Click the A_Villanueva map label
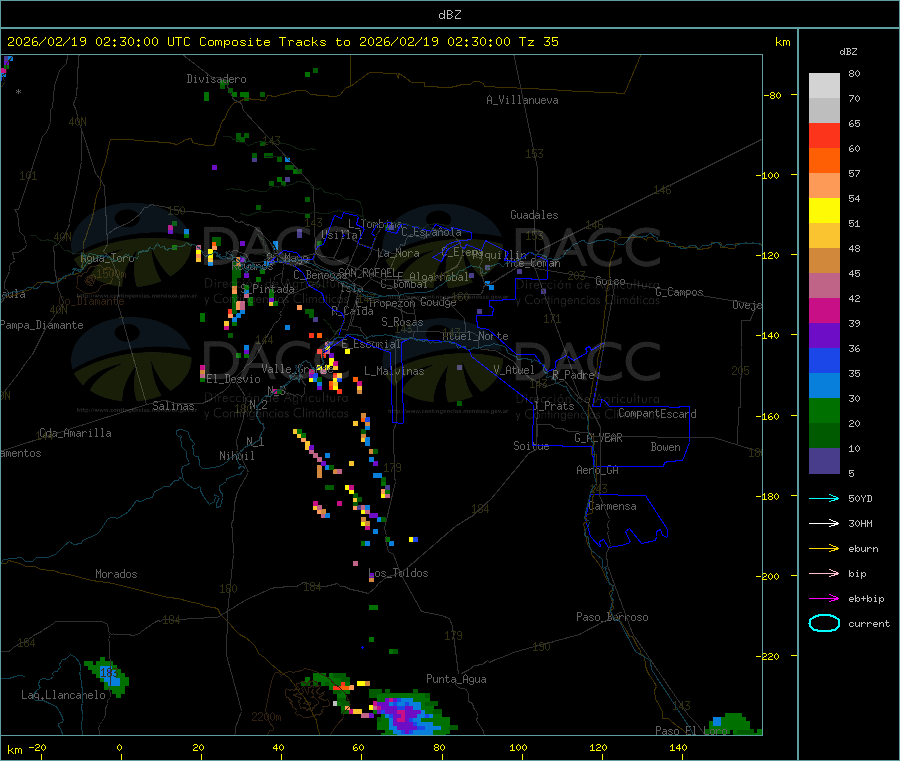 tap(522, 100)
